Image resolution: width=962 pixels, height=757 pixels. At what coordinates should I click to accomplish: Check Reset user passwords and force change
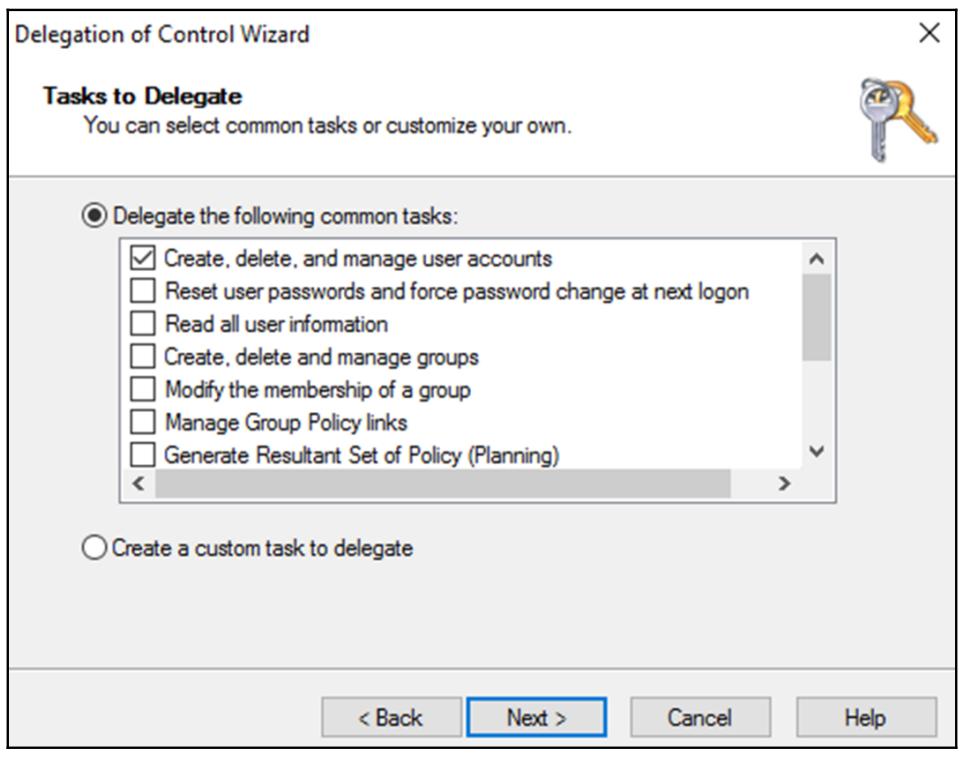[144, 292]
